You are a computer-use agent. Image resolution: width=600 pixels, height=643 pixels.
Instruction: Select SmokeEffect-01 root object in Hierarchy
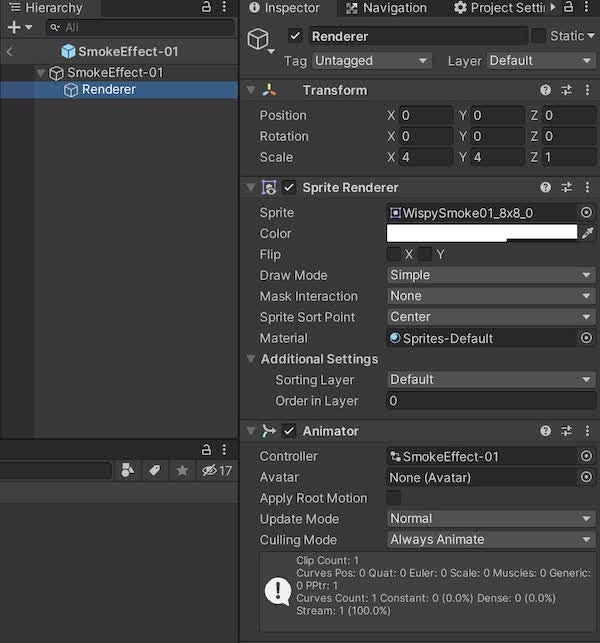tap(115, 73)
